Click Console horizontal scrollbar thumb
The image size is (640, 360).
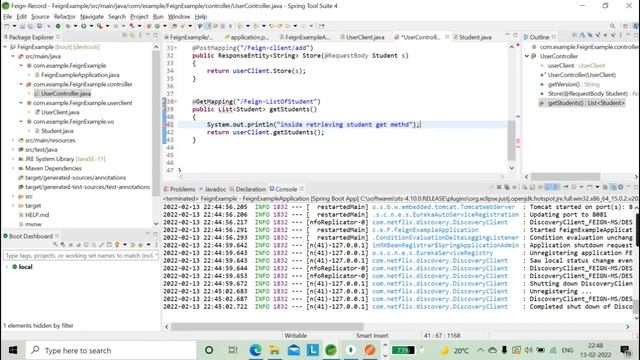(x=267, y=327)
